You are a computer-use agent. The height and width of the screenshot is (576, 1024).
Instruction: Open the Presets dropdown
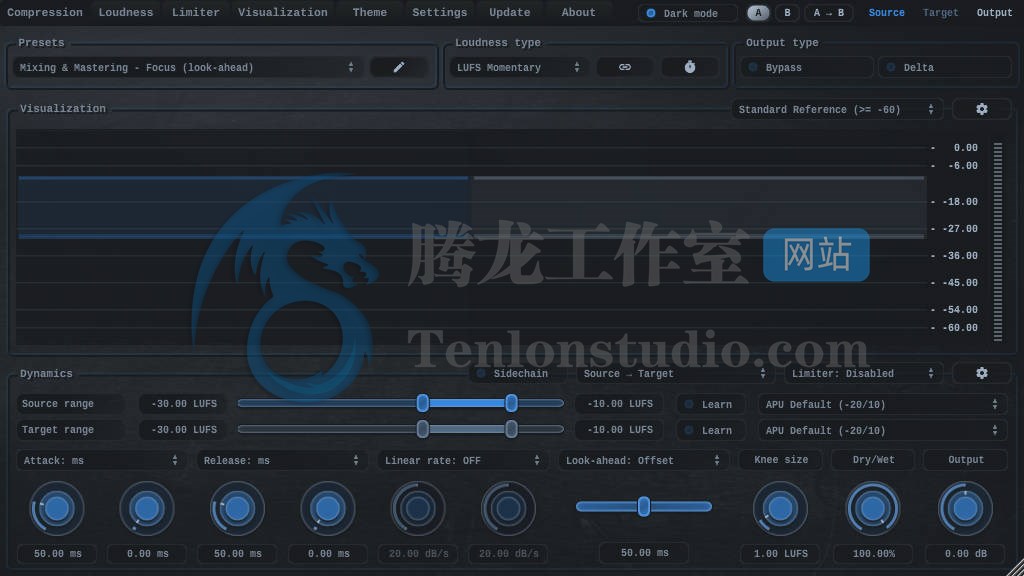[x=187, y=67]
